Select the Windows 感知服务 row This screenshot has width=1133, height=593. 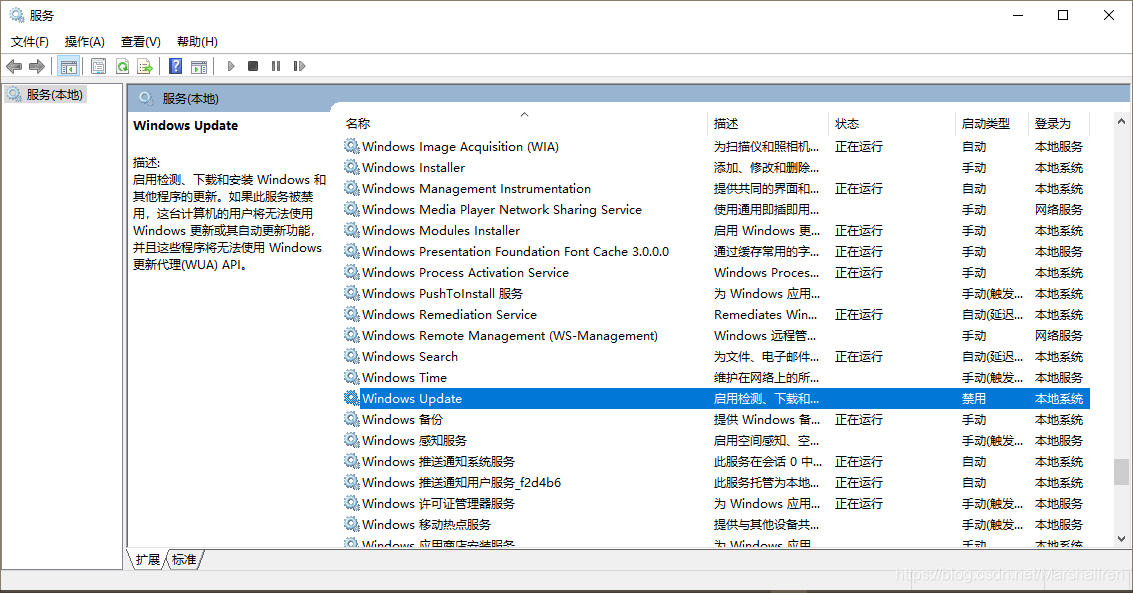tap(716, 441)
